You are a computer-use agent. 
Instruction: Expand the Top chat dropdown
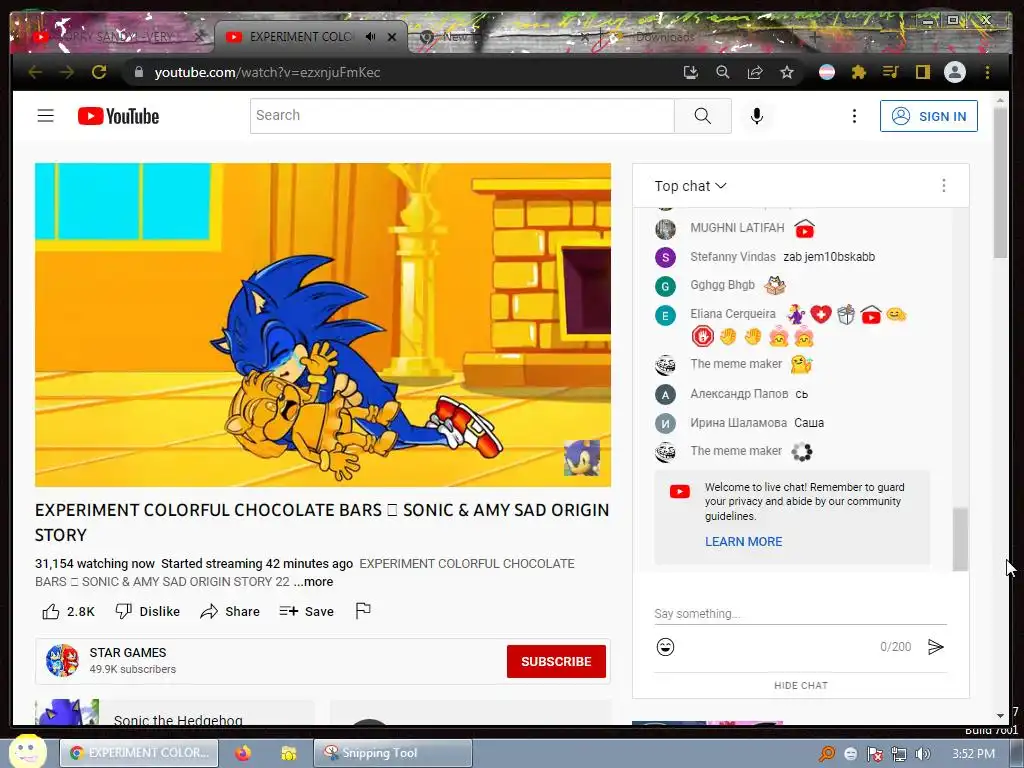point(690,186)
